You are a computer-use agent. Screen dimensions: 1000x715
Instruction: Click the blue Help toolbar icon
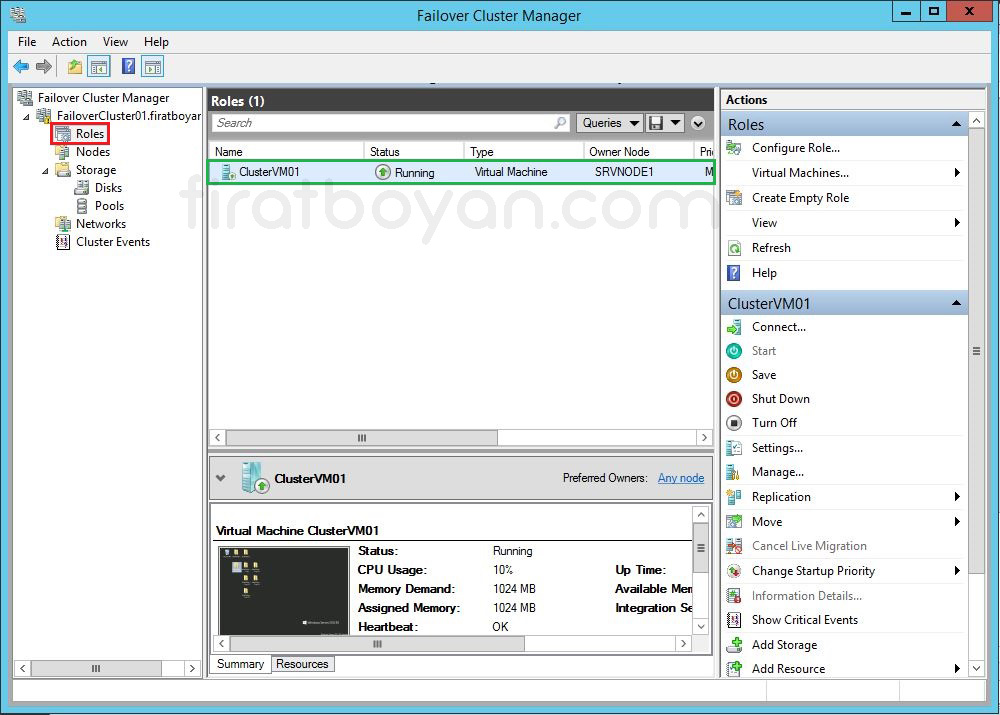pyautogui.click(x=128, y=66)
